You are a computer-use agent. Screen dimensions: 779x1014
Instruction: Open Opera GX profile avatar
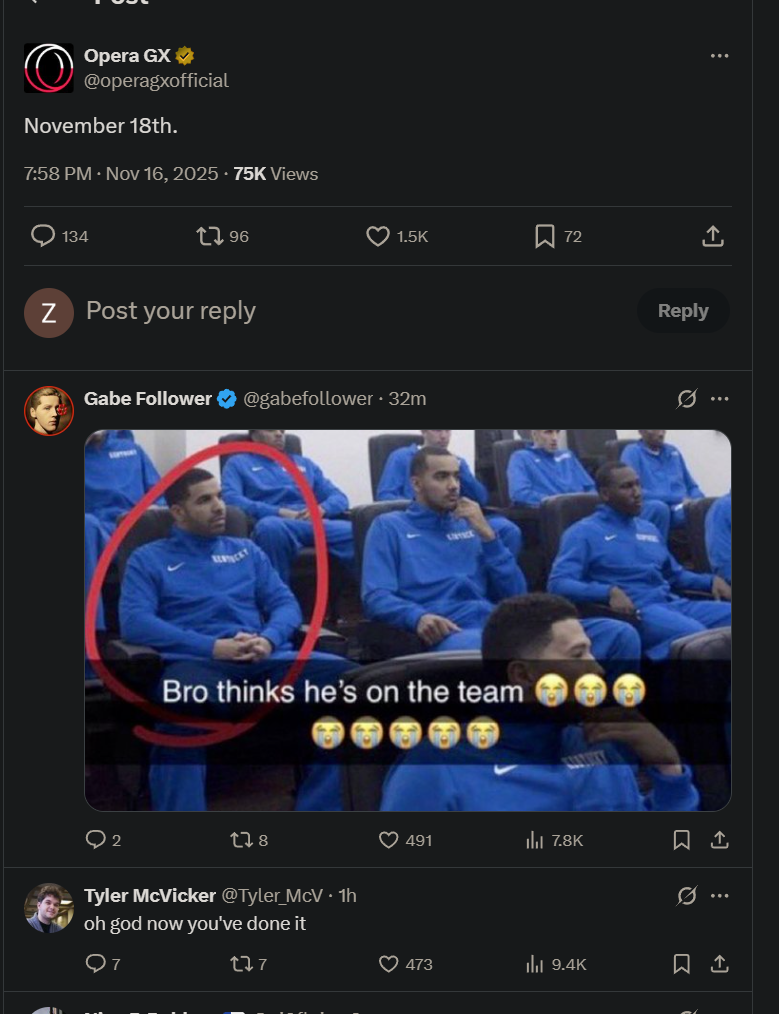pyautogui.click(x=48, y=68)
